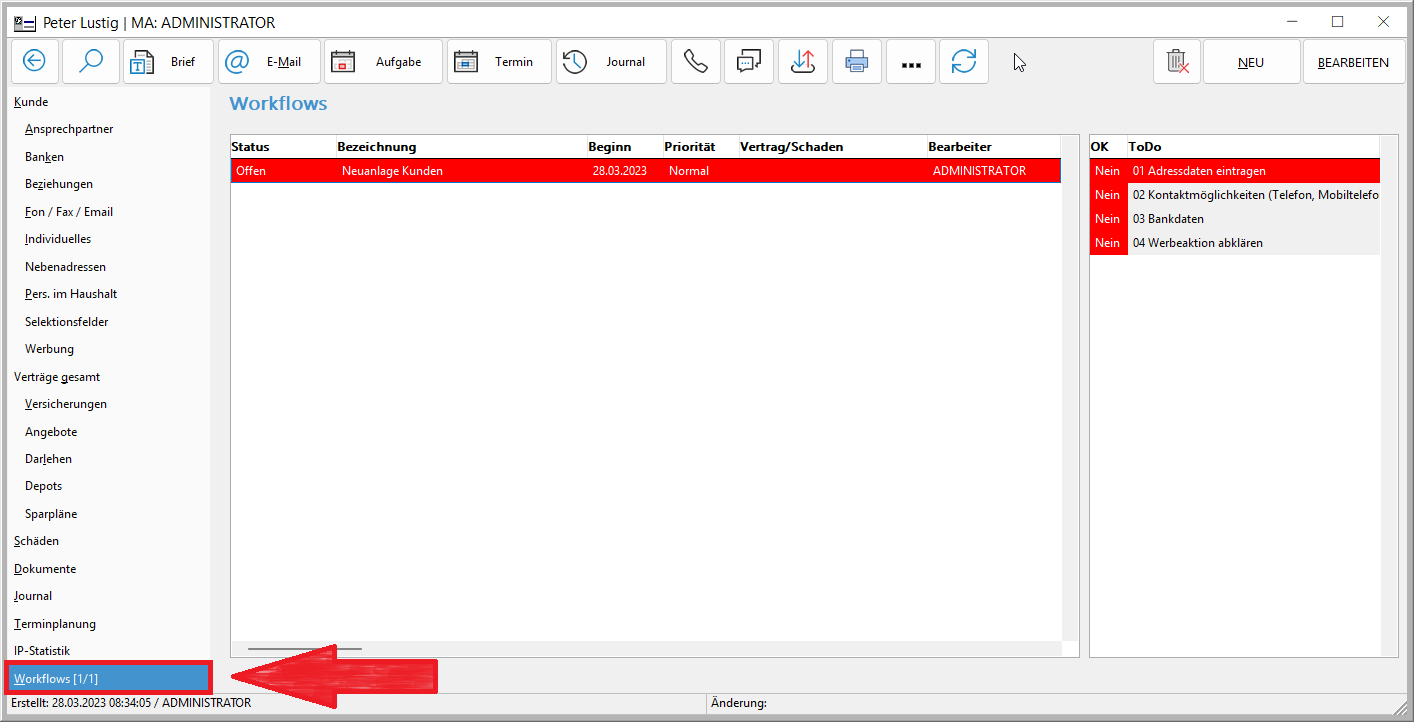The height and width of the screenshot is (722, 1414).
Task: Sort workflows by Priorität column header
Action: (690, 147)
